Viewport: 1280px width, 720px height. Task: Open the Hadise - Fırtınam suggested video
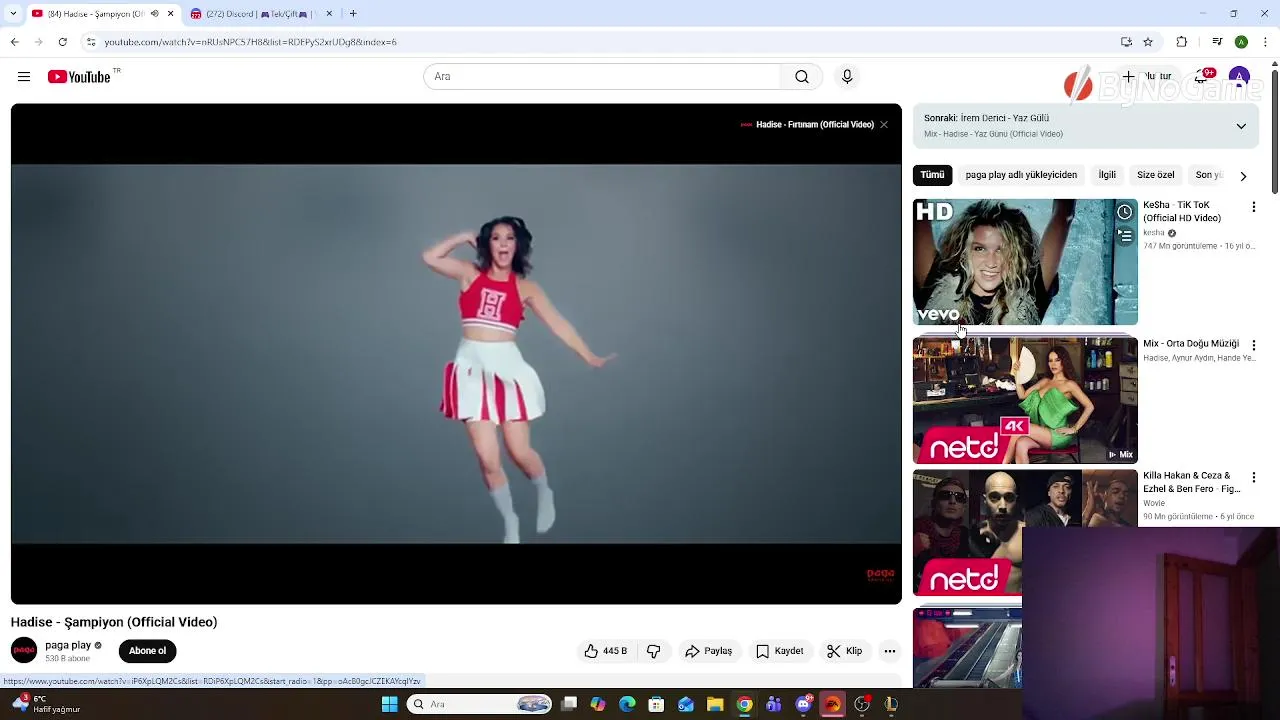click(x=814, y=125)
